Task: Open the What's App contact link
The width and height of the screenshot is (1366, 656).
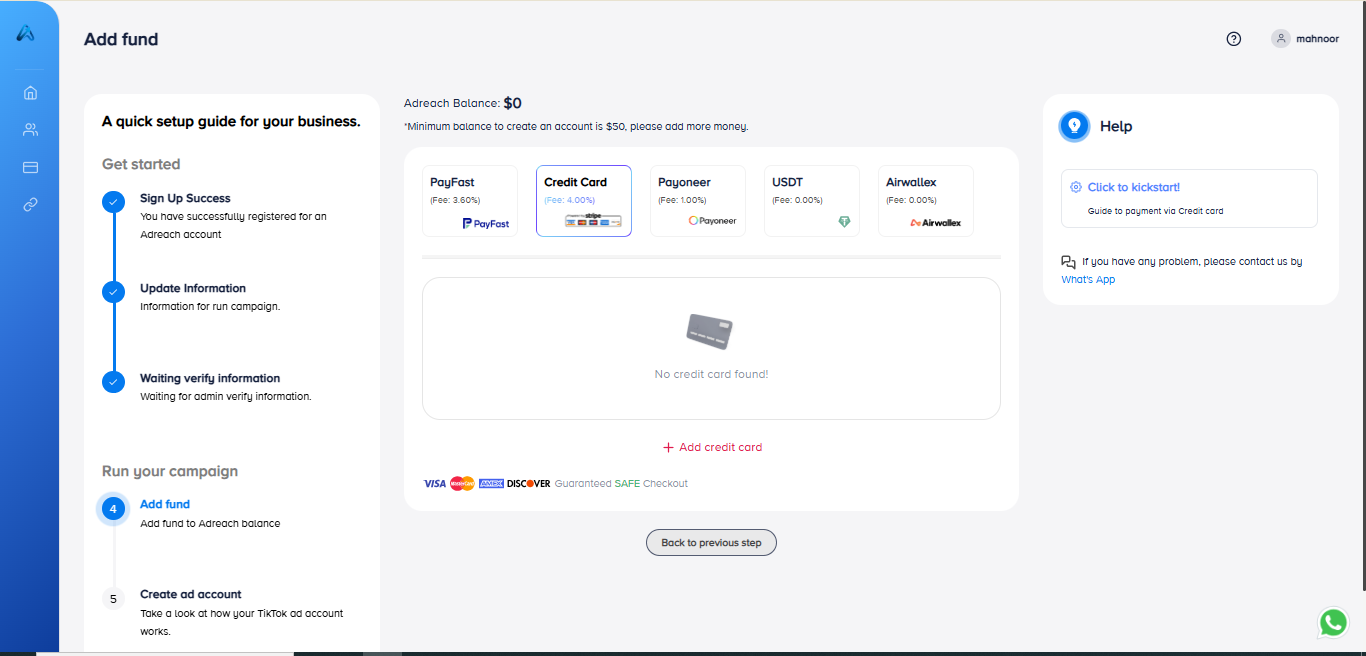Action: (x=1088, y=280)
